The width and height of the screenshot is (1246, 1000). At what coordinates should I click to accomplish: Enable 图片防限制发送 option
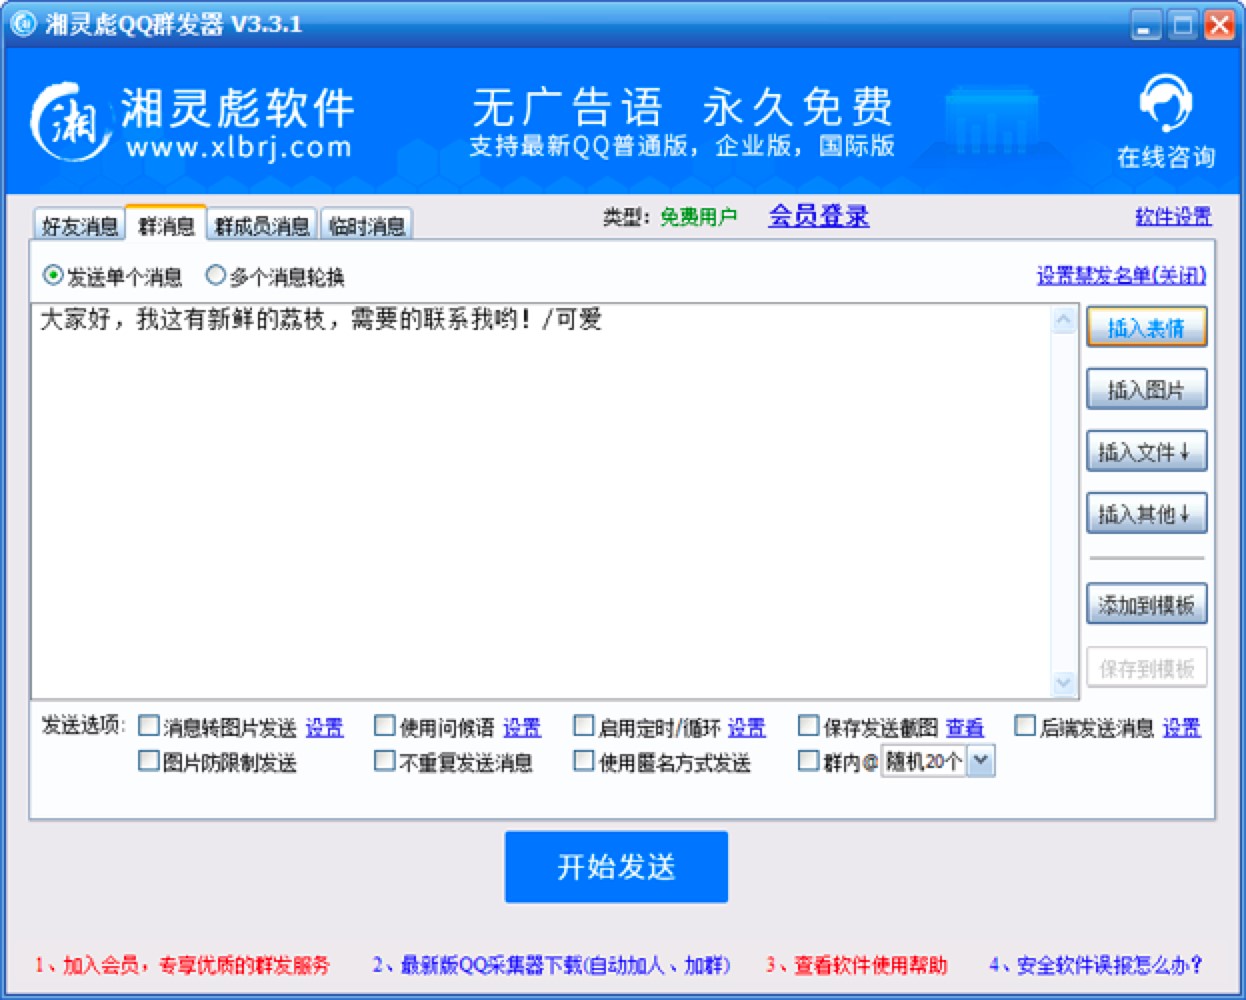click(148, 761)
